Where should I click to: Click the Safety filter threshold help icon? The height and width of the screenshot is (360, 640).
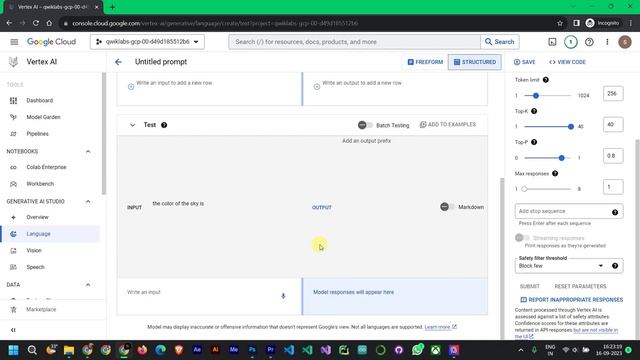(615, 266)
